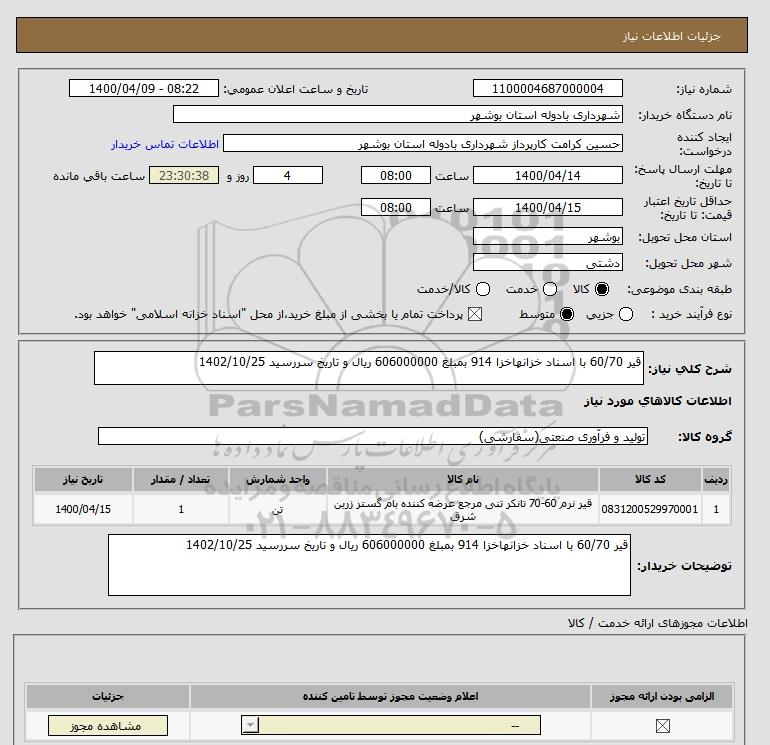This screenshot has height=745, width=770.
Task: Click the request creator field حسین کرامت
Action: point(423,144)
